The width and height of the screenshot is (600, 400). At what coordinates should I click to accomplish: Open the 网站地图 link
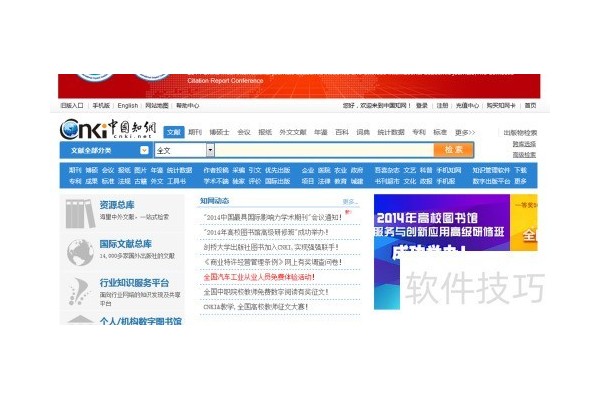tap(157, 105)
